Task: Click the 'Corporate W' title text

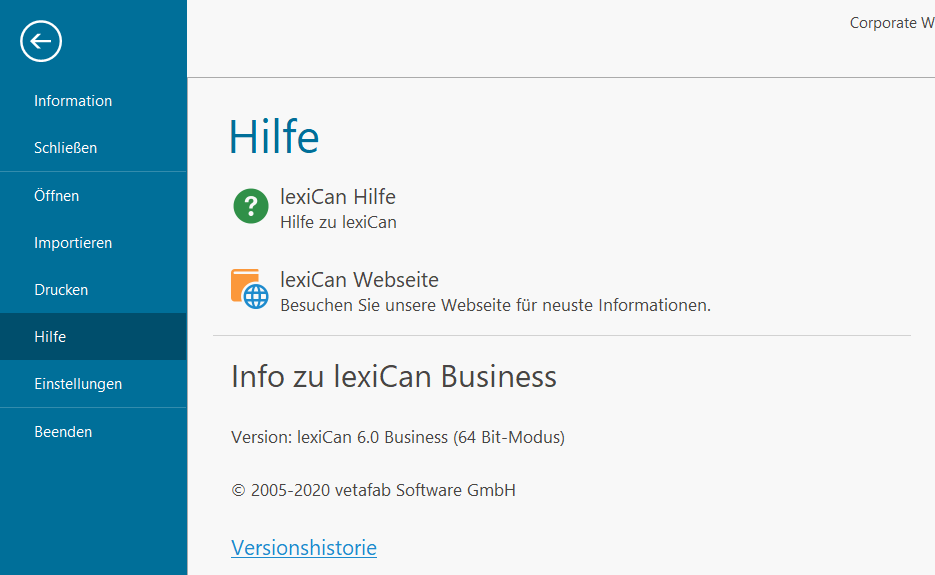Action: (x=892, y=23)
